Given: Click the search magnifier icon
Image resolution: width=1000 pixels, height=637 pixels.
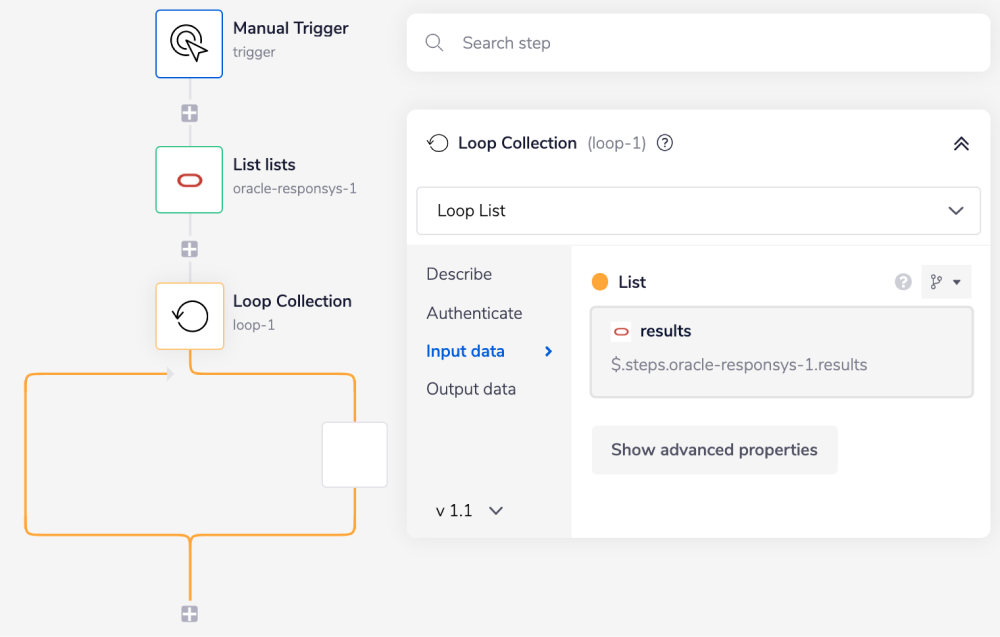Looking at the screenshot, I should coord(434,43).
